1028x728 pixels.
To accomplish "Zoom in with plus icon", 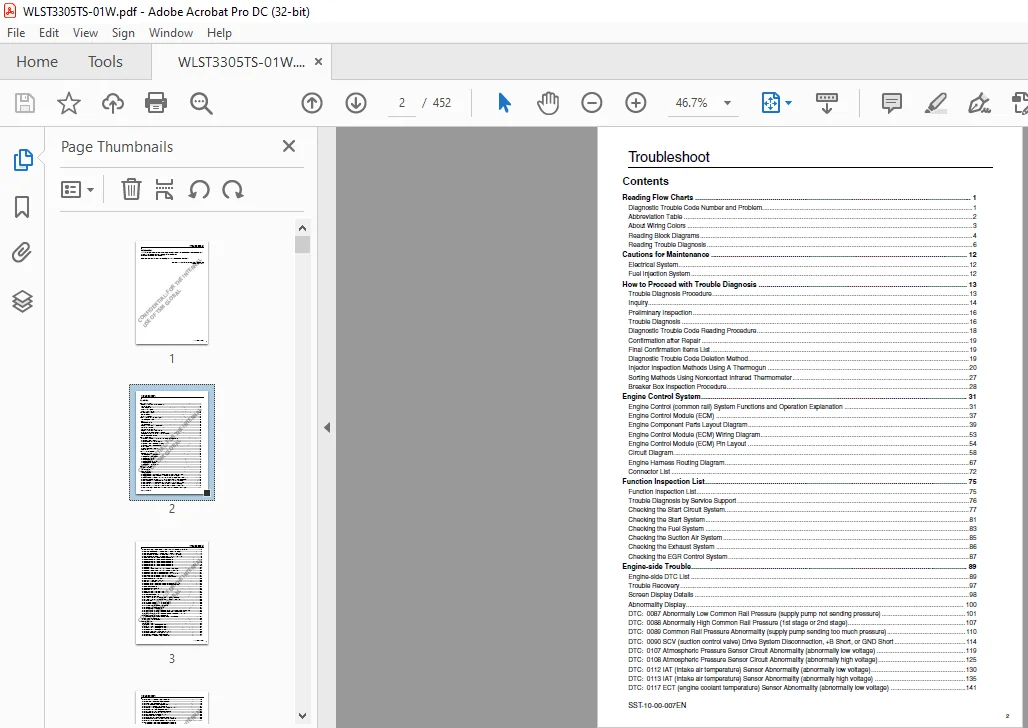I will coord(635,103).
